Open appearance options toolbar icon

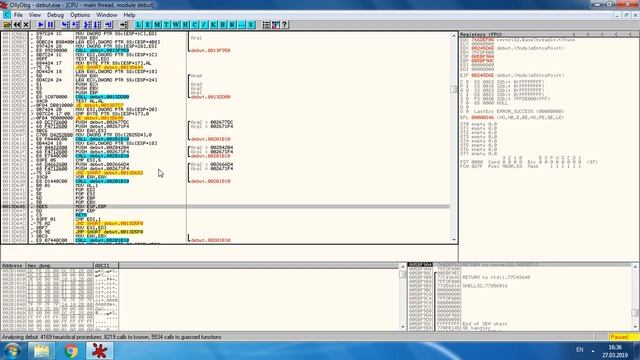pos(276,25)
